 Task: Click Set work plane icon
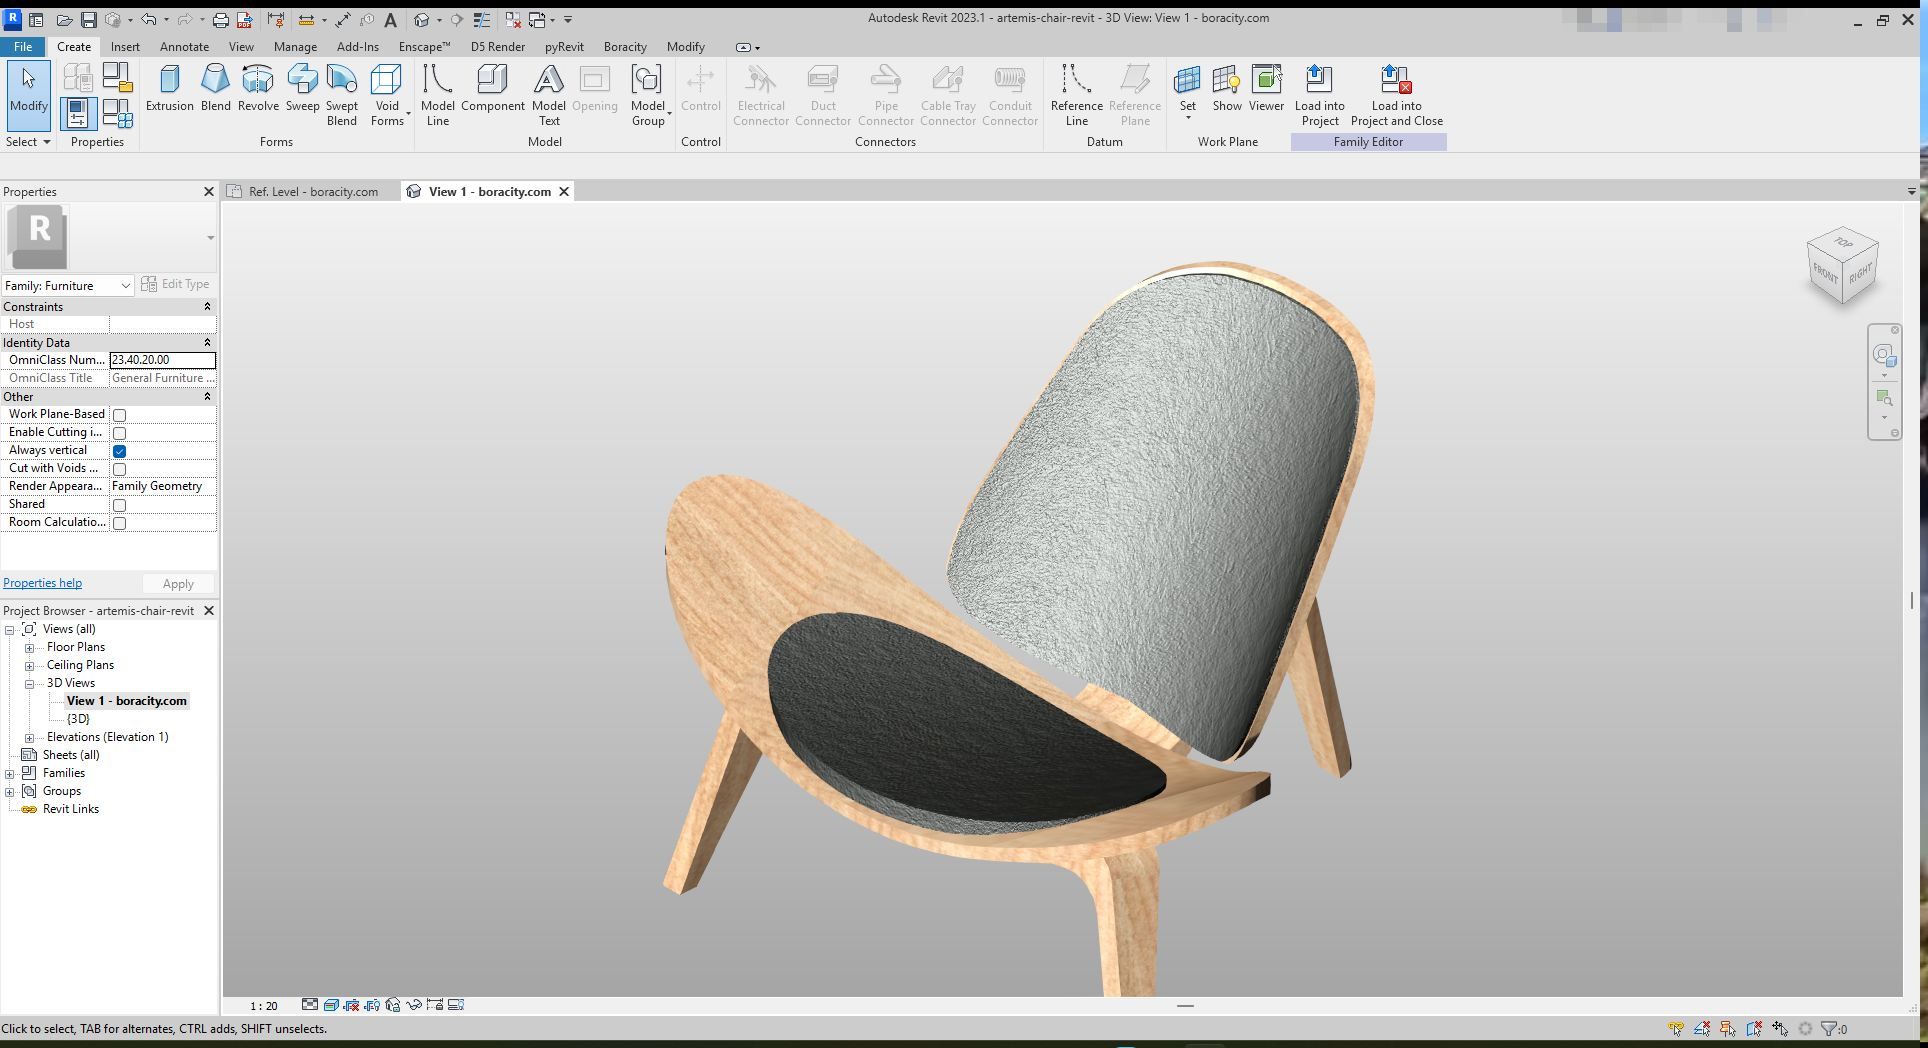[1187, 80]
